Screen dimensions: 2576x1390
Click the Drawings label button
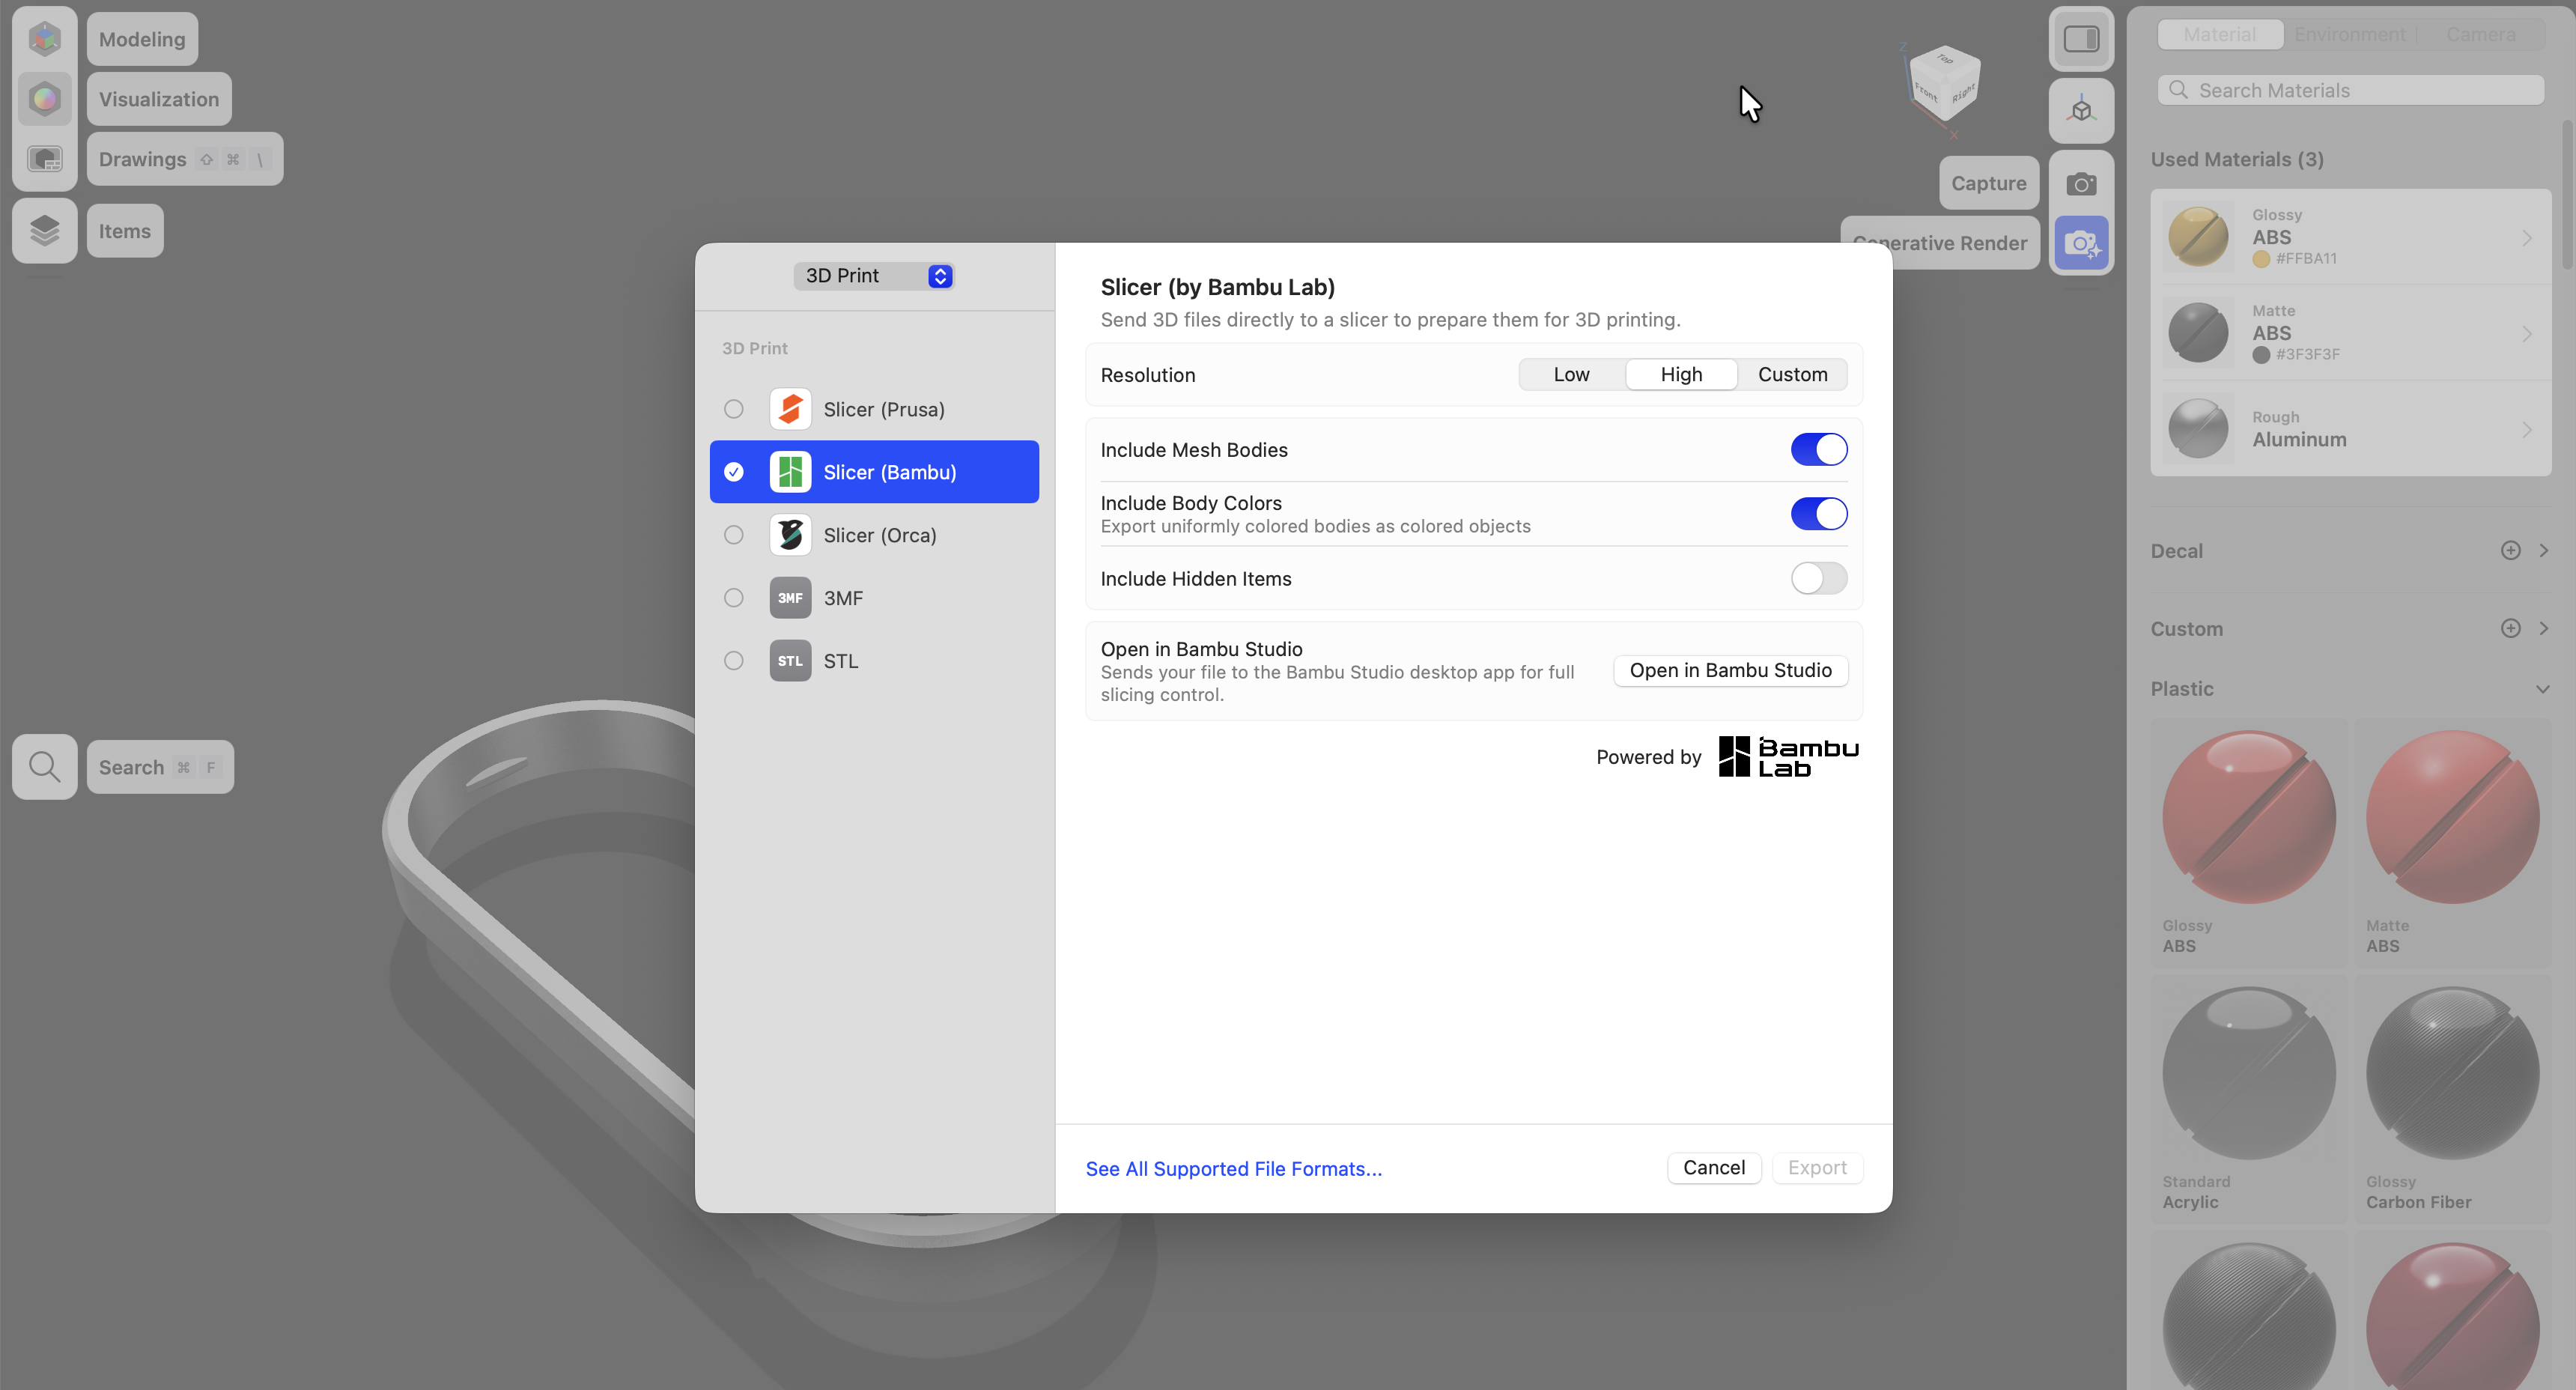185,159
